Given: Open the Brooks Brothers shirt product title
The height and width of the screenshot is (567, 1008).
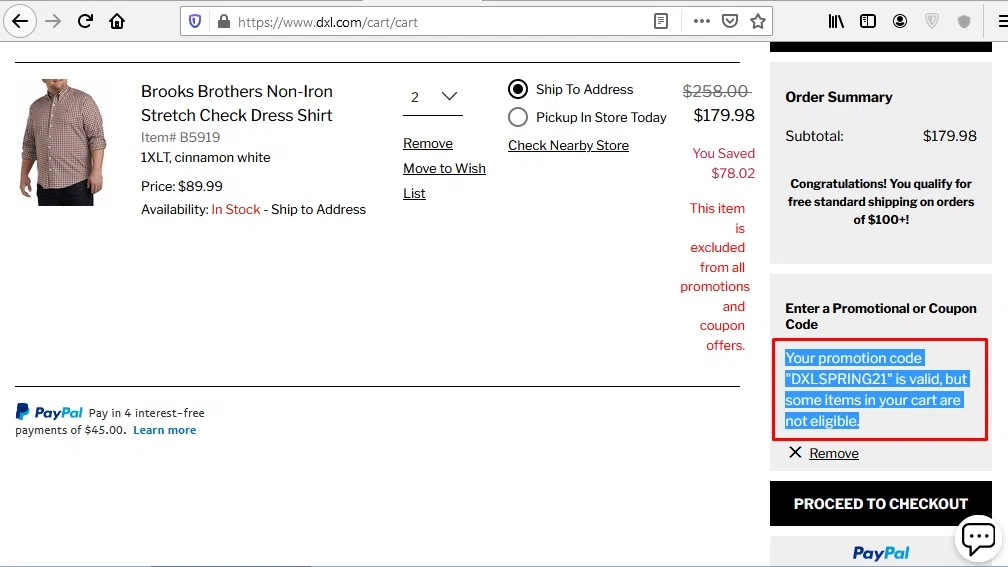Looking at the screenshot, I should [x=237, y=103].
